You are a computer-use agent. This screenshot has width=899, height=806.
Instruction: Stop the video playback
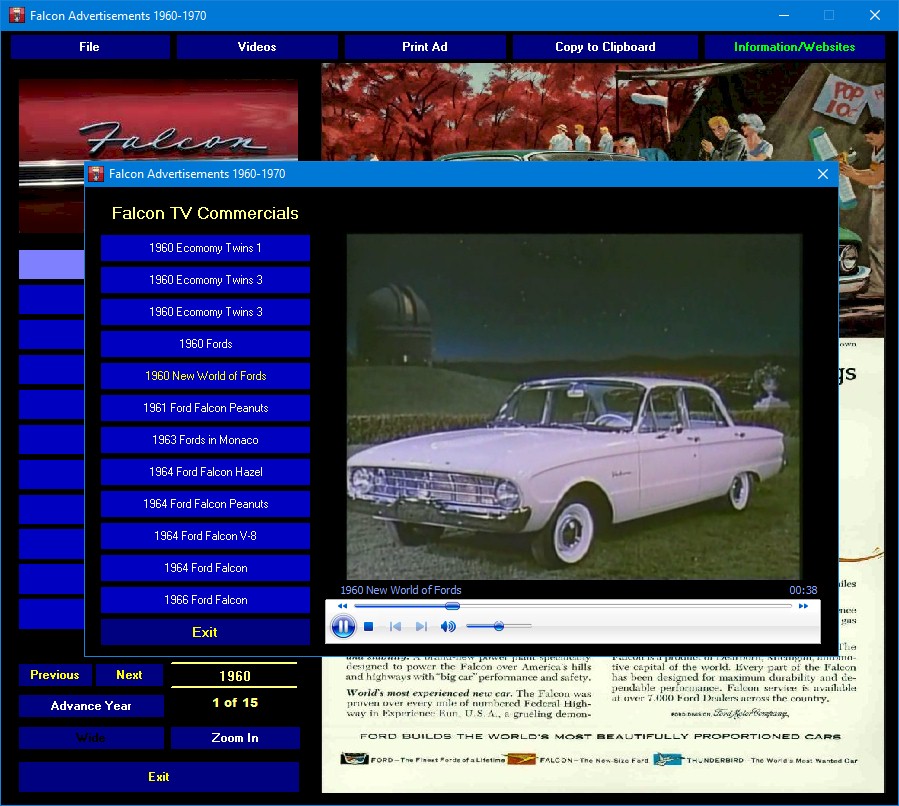click(x=369, y=627)
